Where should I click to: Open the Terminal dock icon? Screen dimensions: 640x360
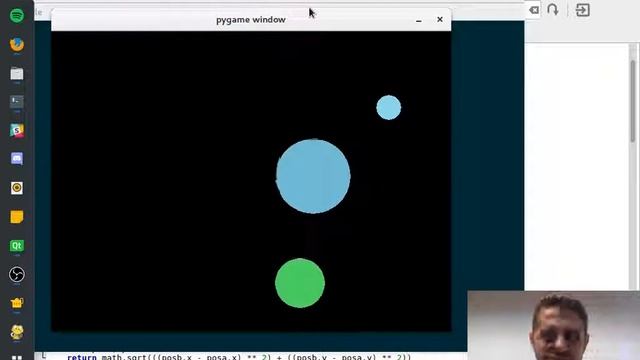(17, 102)
